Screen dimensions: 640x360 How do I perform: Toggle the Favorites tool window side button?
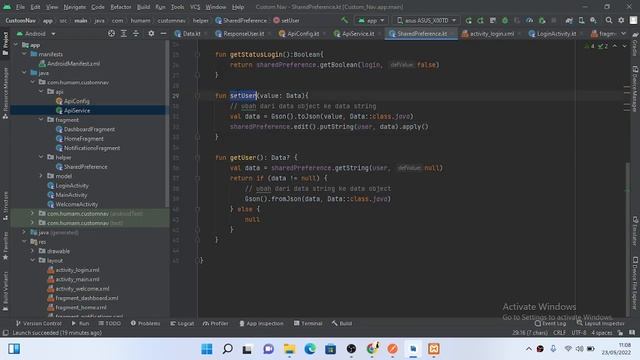tap(5, 246)
